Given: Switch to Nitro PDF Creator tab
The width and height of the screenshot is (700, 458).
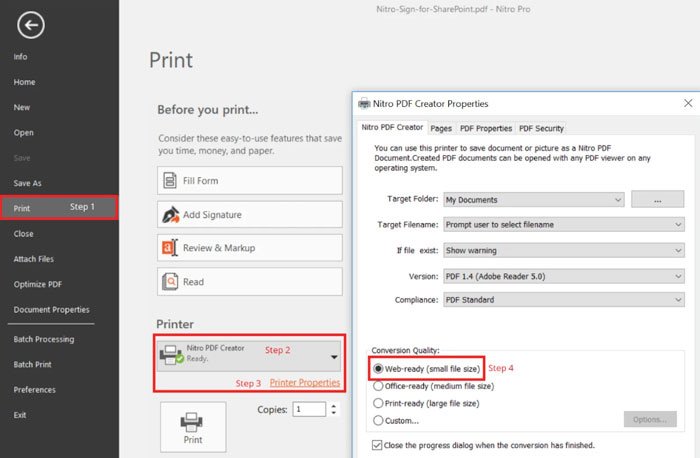Looking at the screenshot, I should (x=392, y=128).
